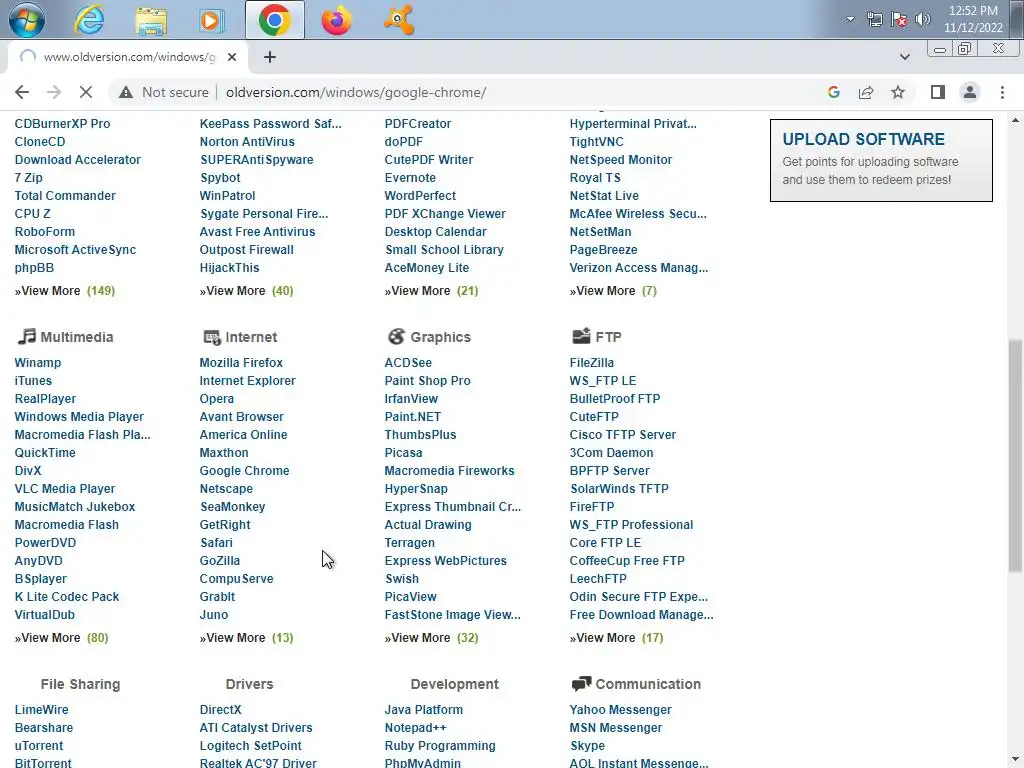Launch Firefox from the taskbar
Screen dimensions: 1024x768
tap(336, 20)
